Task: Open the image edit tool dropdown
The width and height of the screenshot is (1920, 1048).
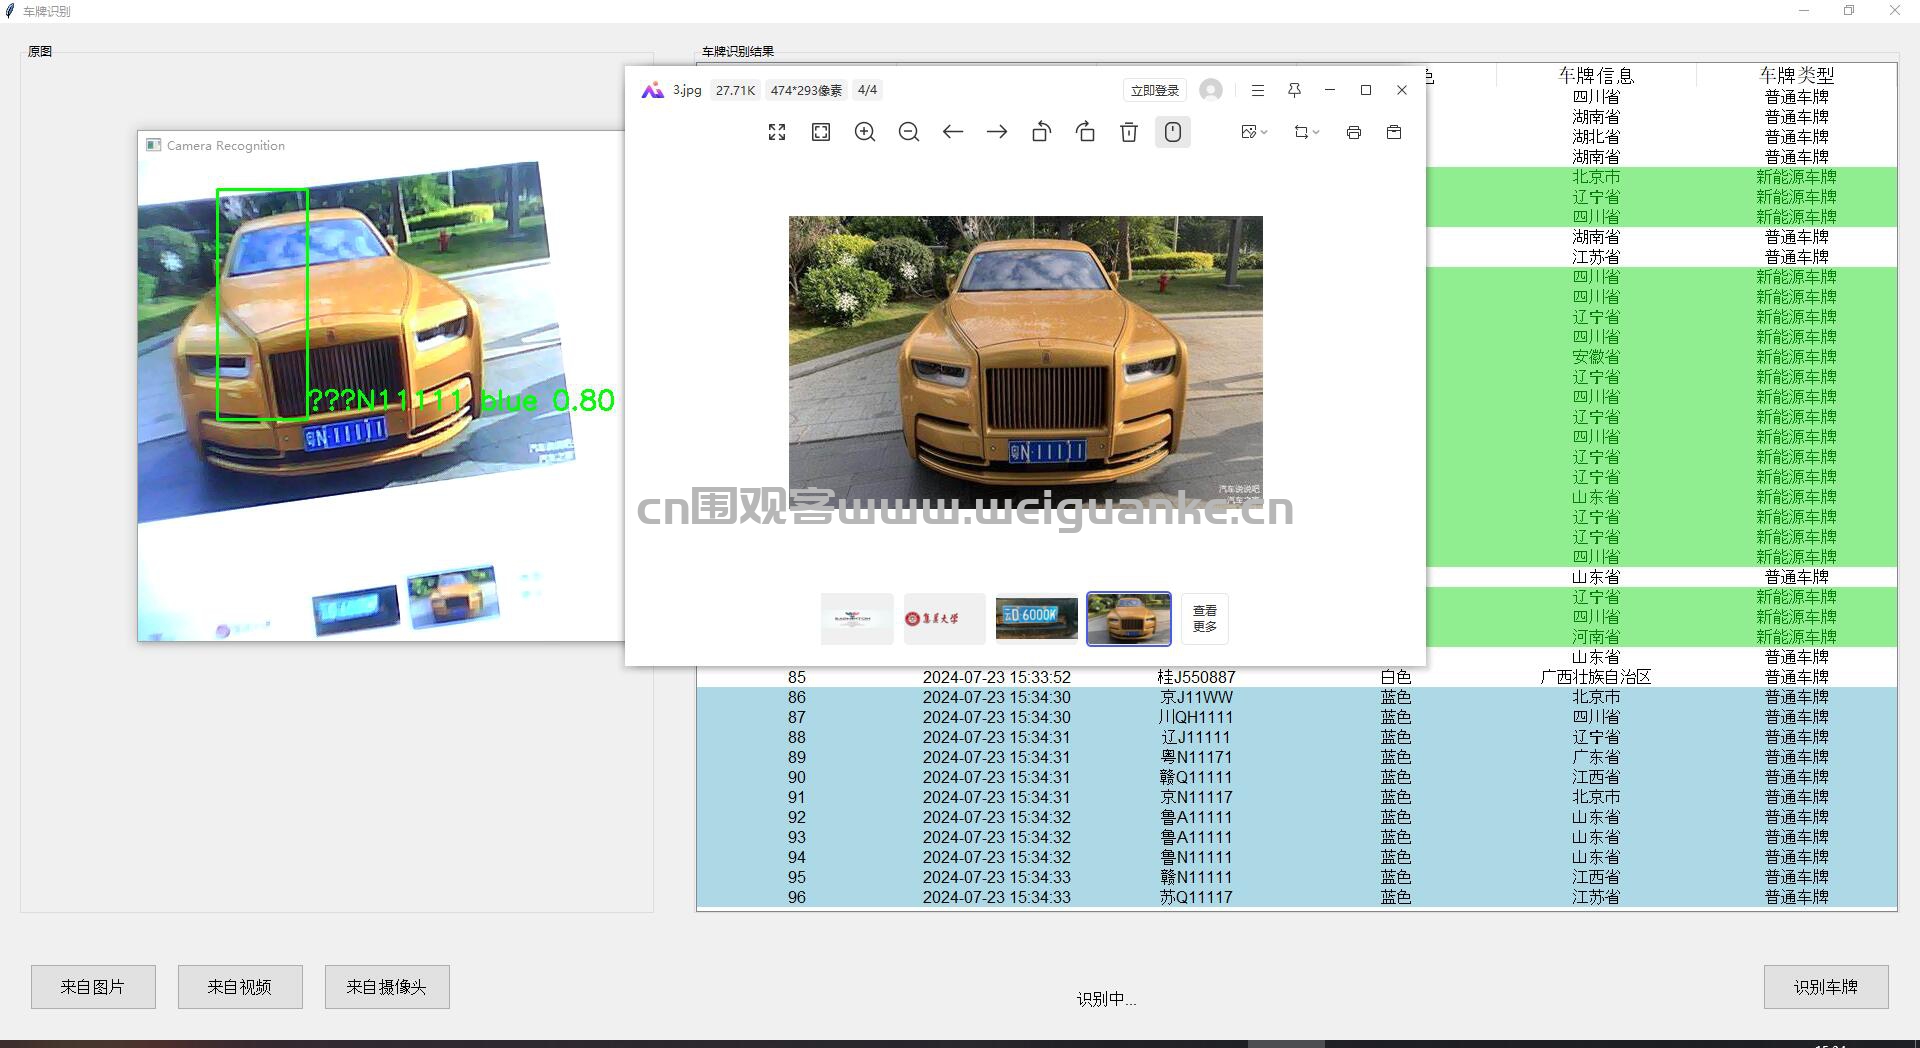Action: [x=1254, y=132]
